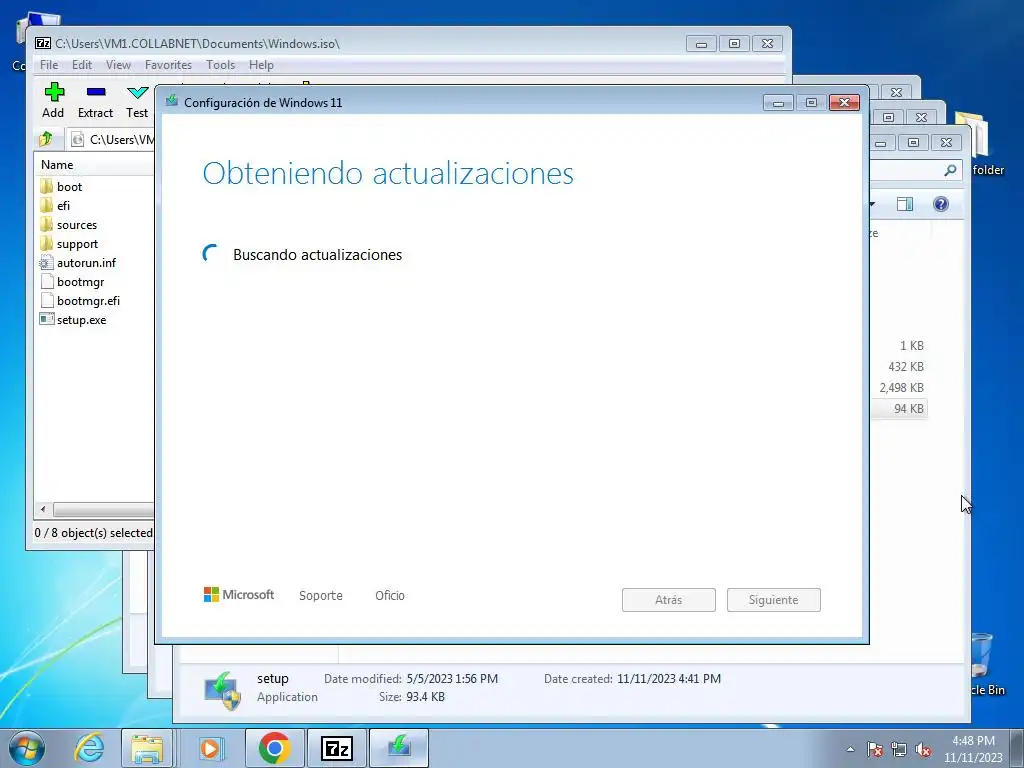The height and width of the screenshot is (768, 1024).
Task: Click the Add button in 7-Zip toolbar
Action: click(x=54, y=101)
